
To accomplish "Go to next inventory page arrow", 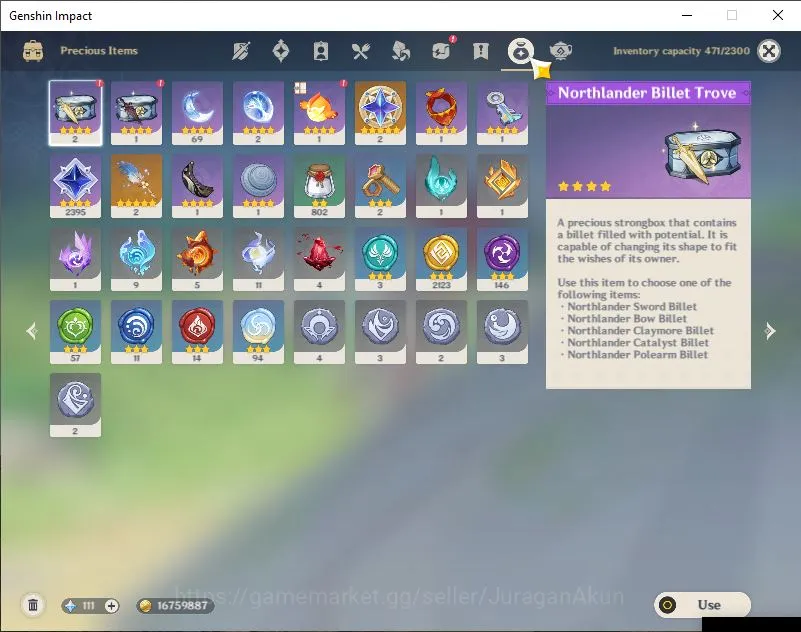I will click(x=770, y=331).
